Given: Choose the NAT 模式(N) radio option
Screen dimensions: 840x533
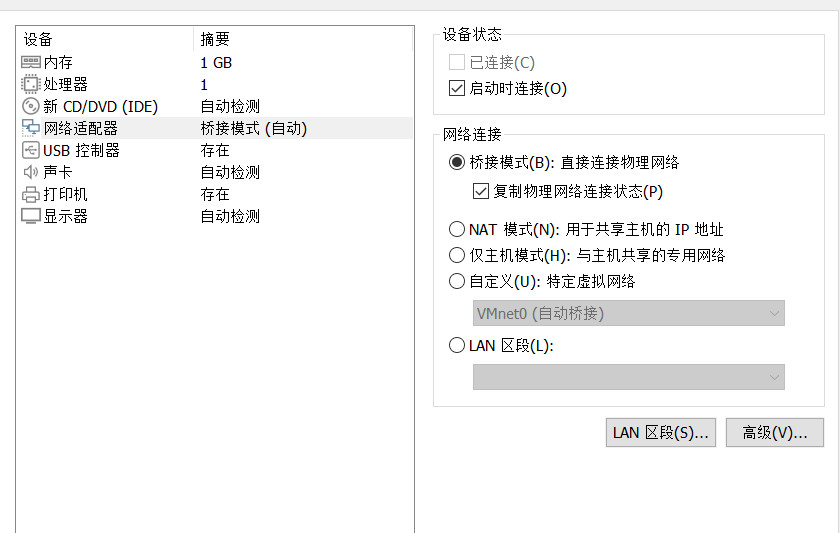Looking at the screenshot, I should [456, 229].
